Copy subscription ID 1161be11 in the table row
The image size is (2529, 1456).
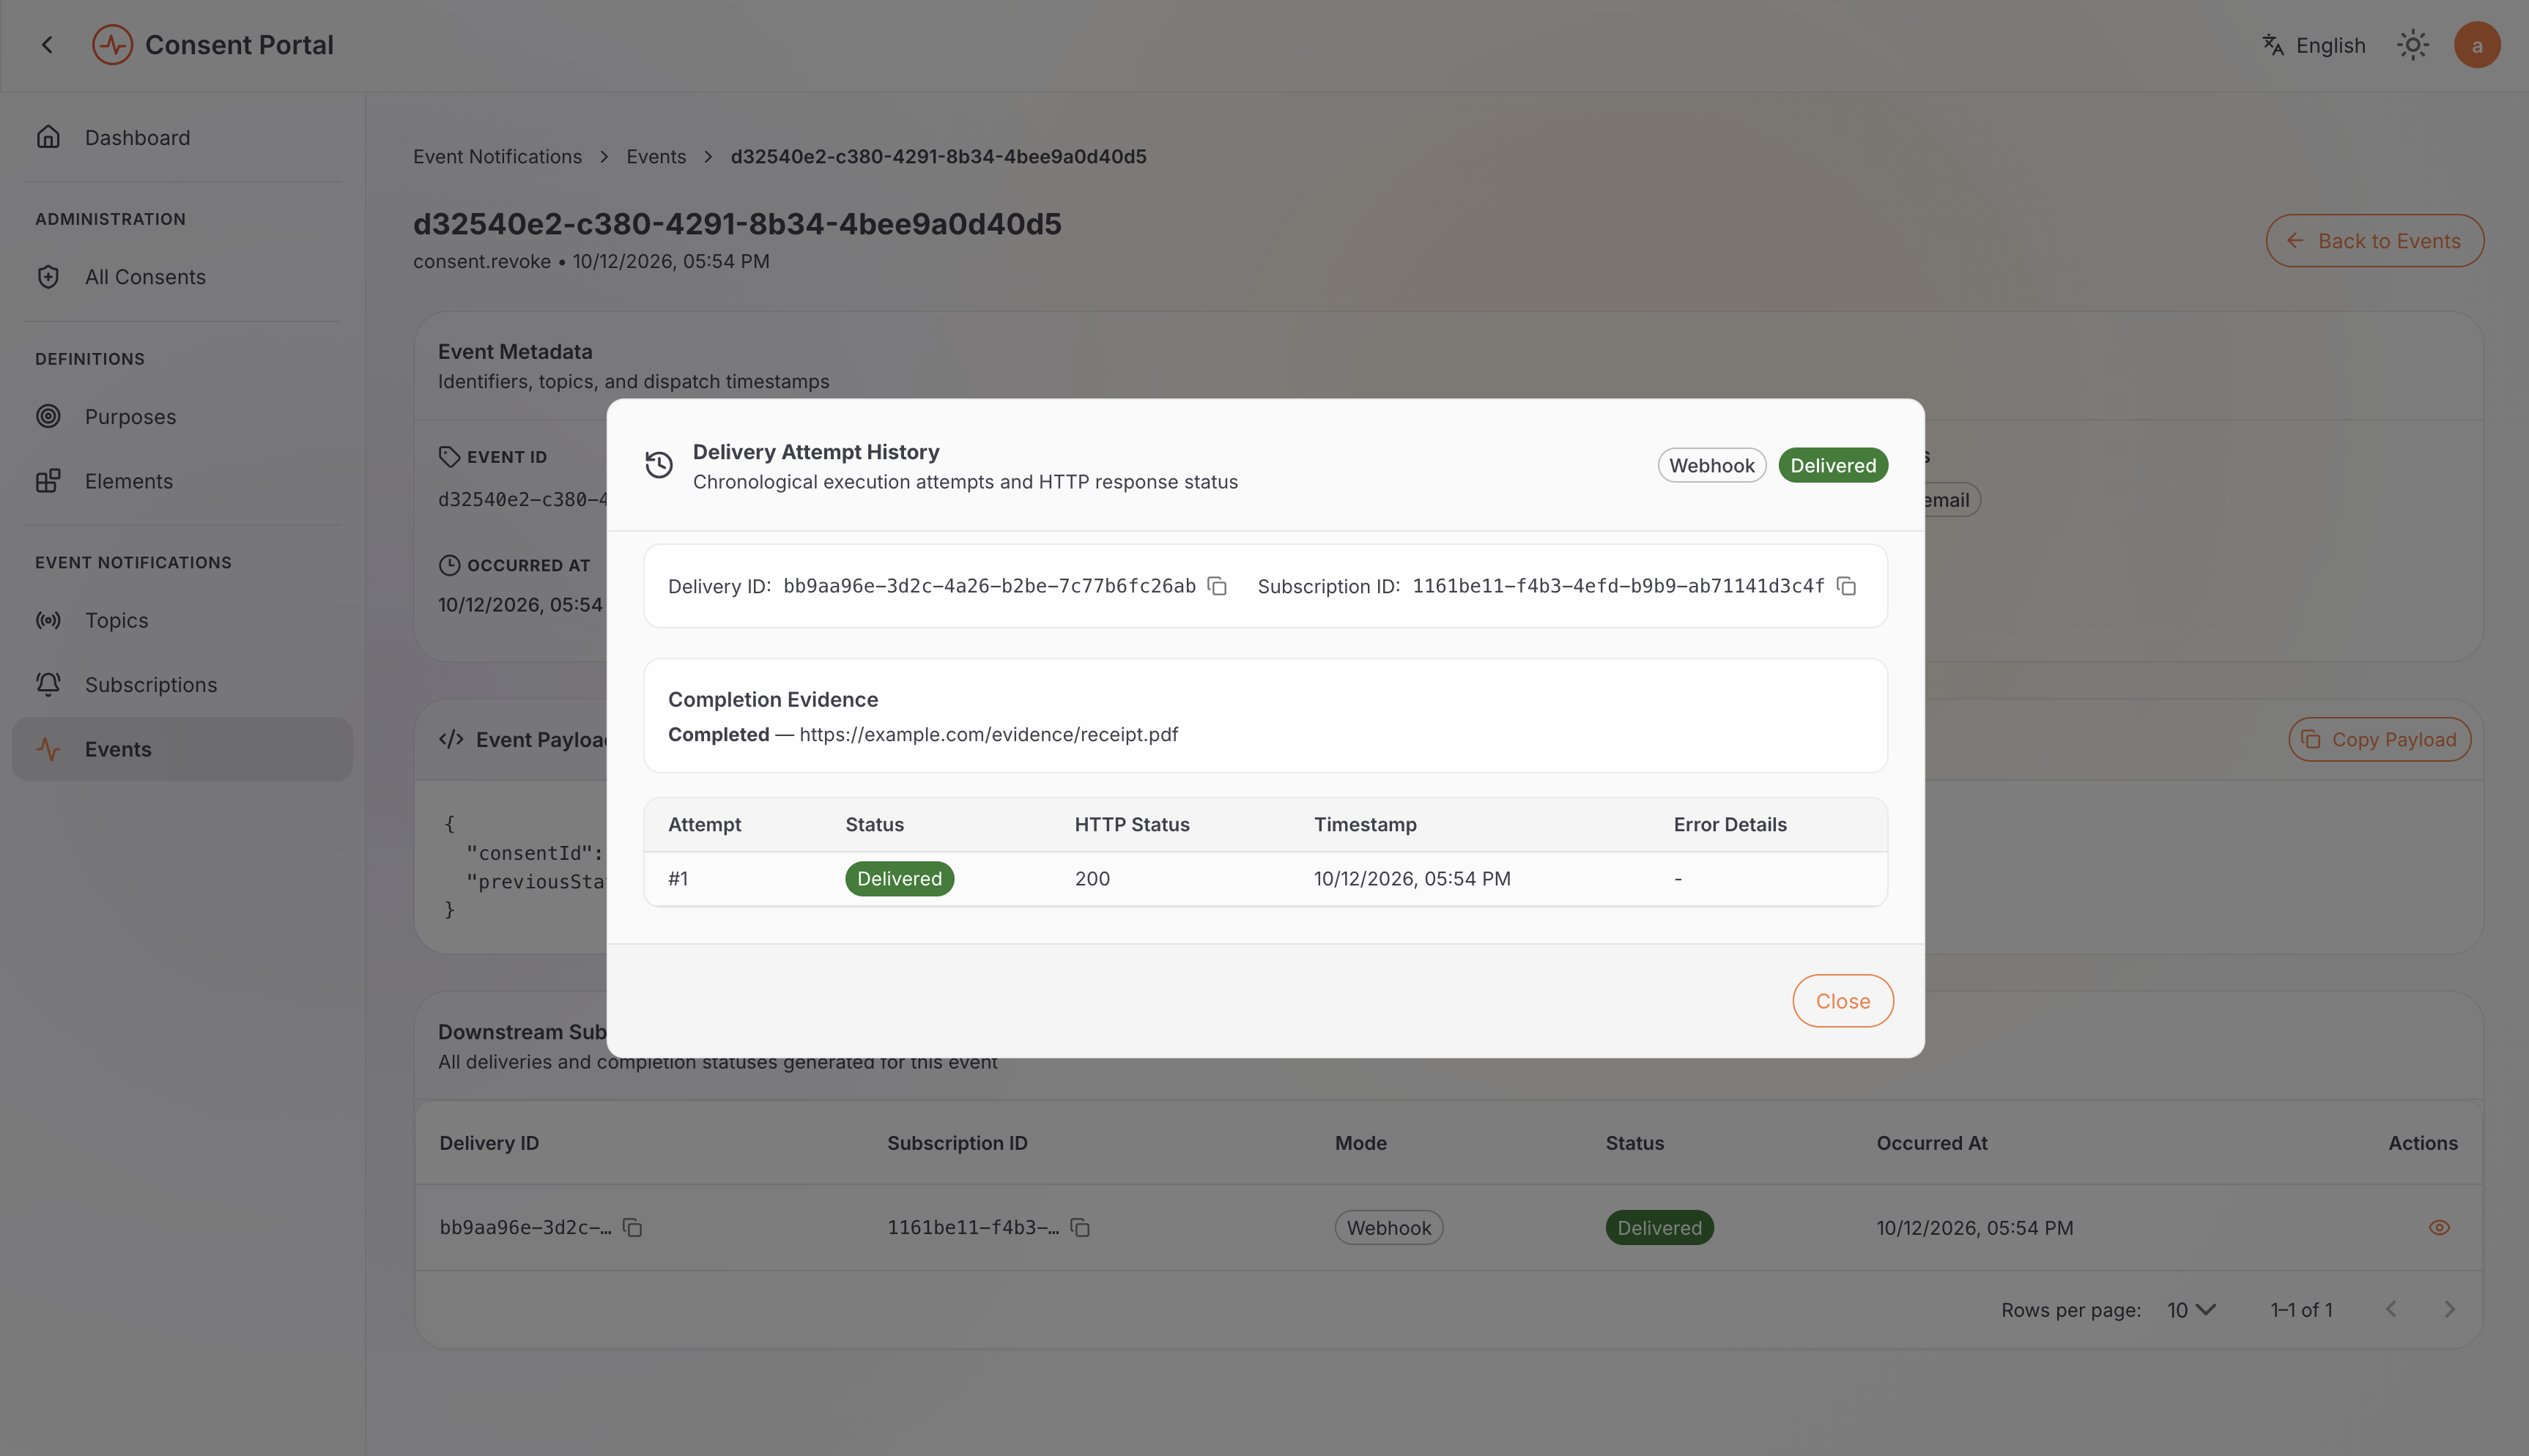(1080, 1228)
